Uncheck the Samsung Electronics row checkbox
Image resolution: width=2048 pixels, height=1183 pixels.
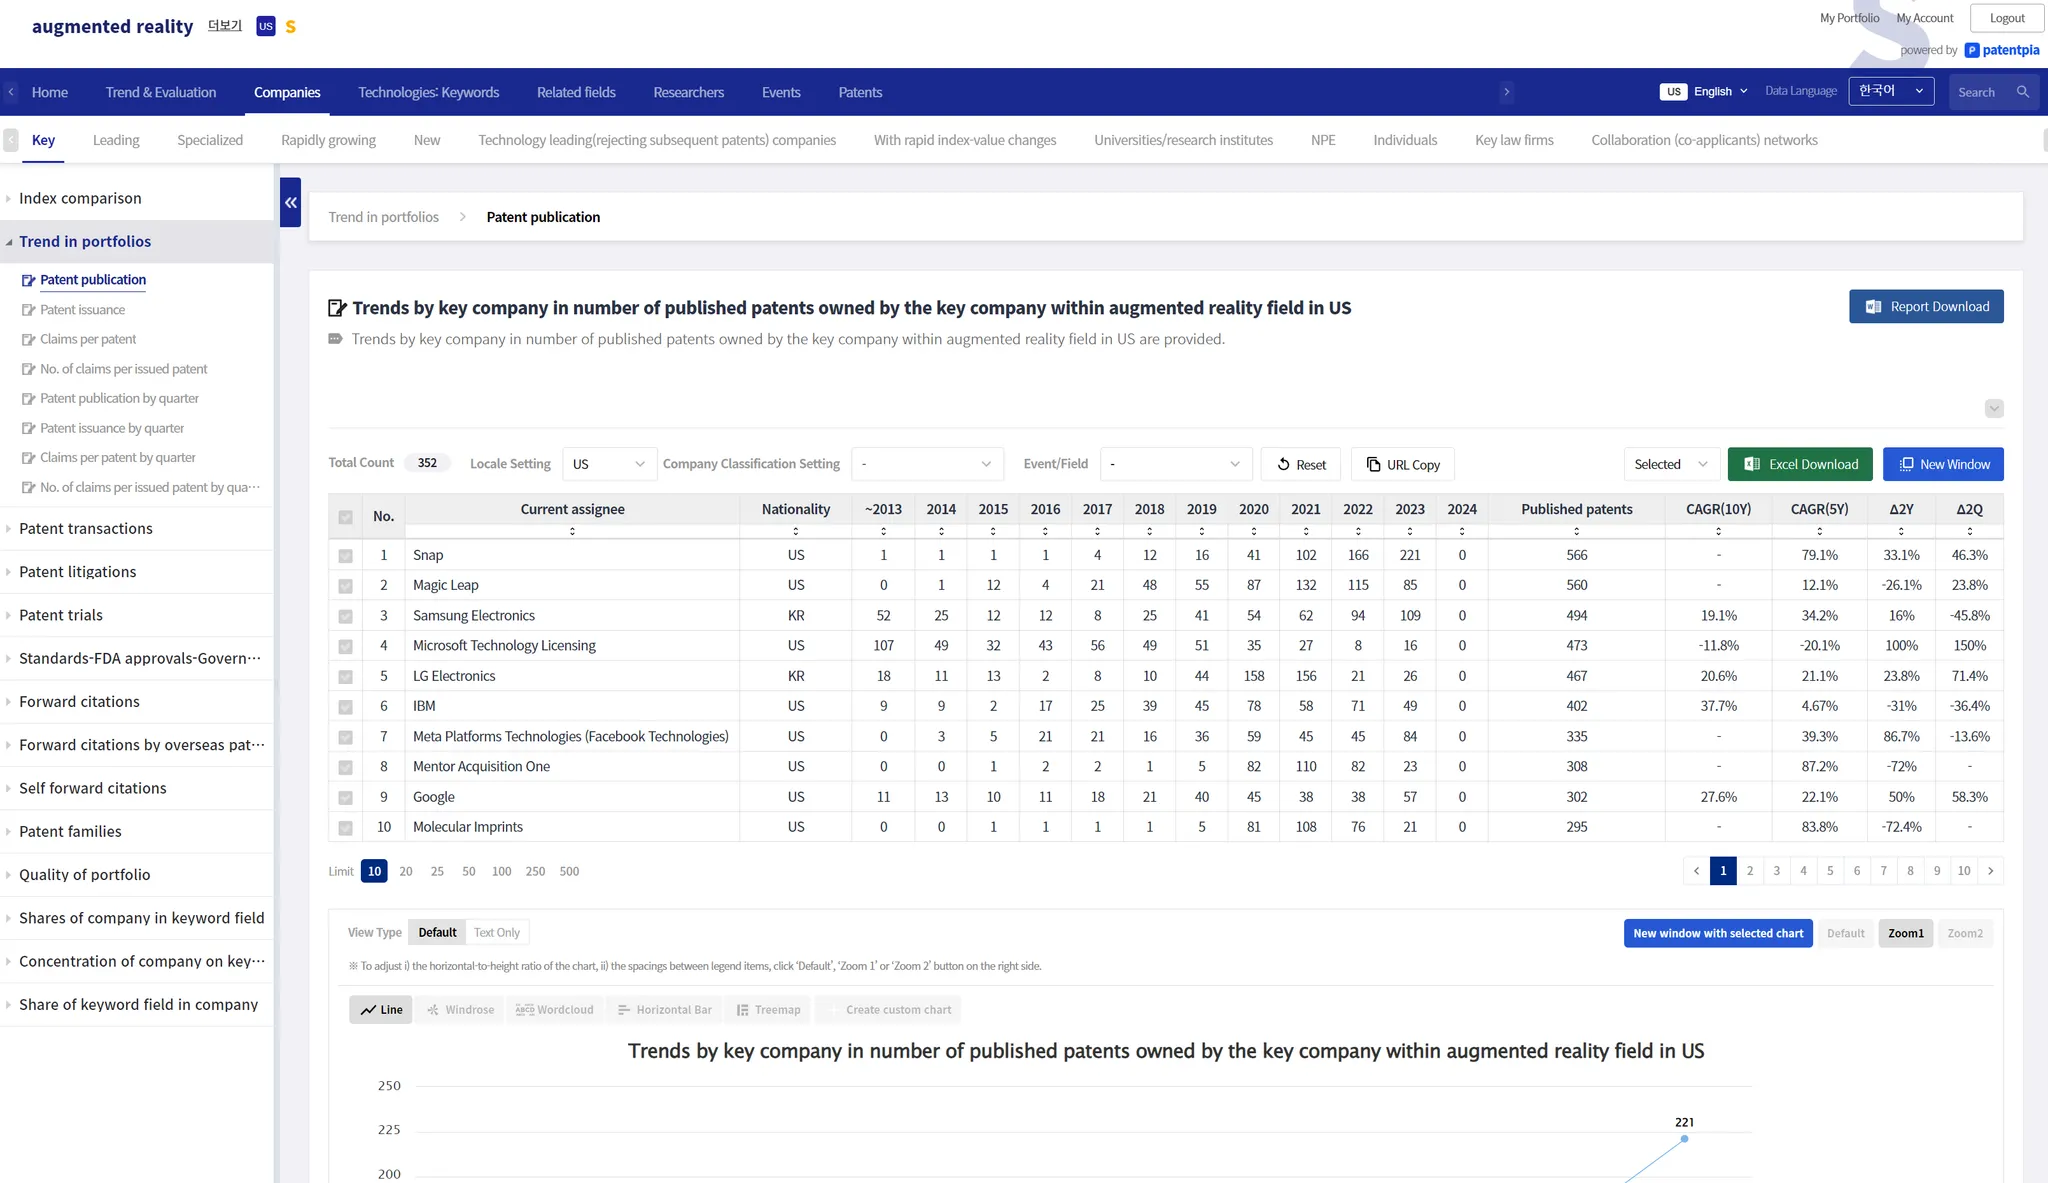click(x=345, y=617)
